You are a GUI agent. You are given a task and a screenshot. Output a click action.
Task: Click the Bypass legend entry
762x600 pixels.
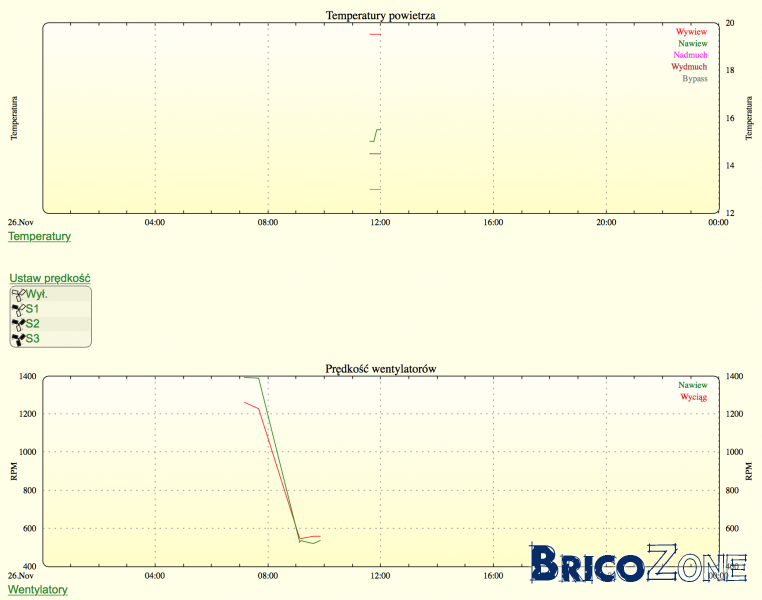click(695, 79)
